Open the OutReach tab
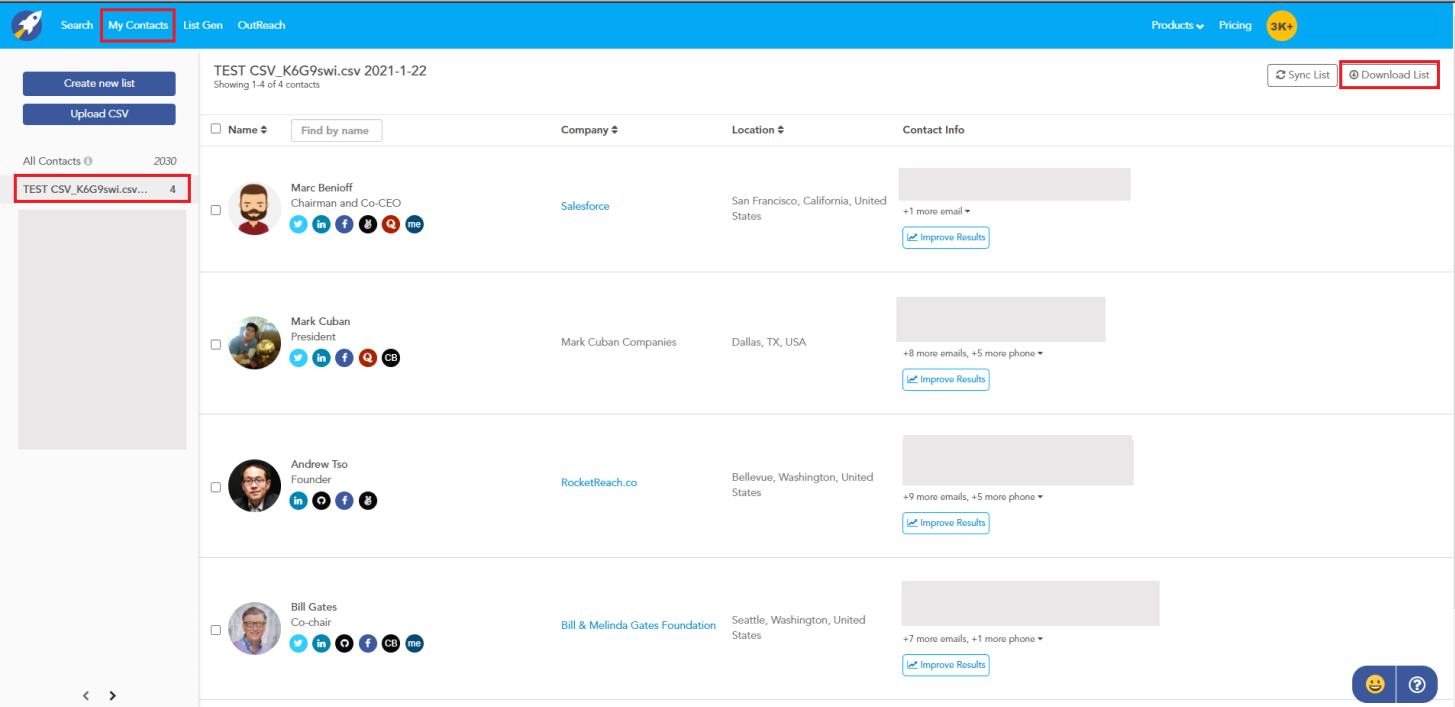Screen dimensions: 1455x707 click(262, 25)
